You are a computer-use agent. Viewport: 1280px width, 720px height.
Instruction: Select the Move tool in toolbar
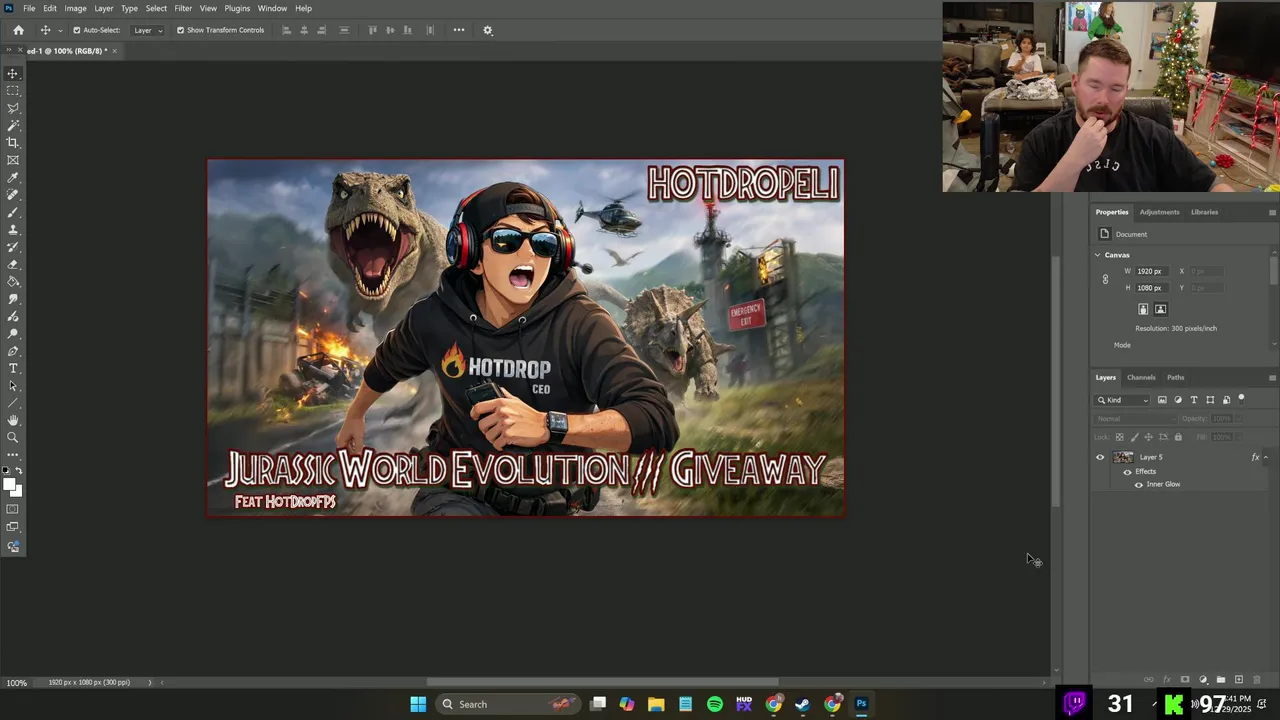(x=13, y=73)
